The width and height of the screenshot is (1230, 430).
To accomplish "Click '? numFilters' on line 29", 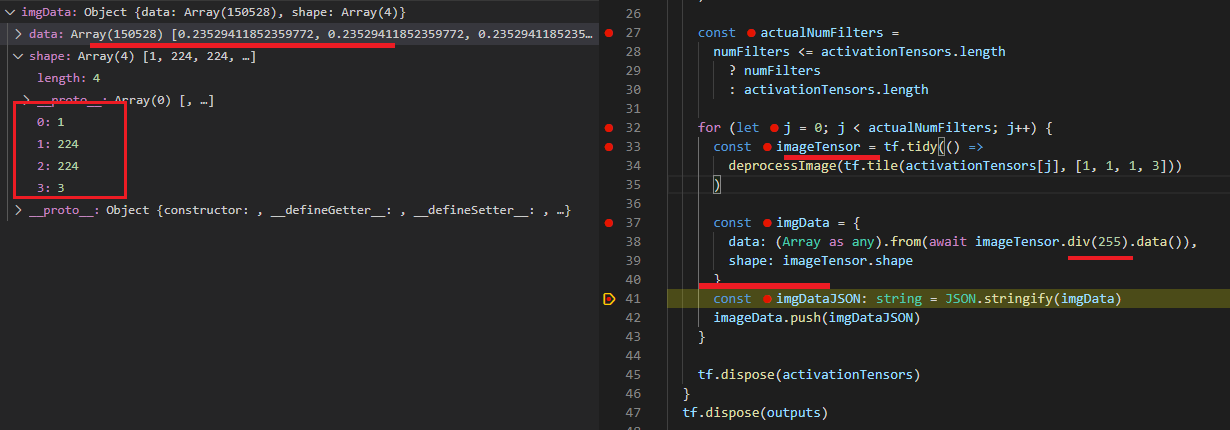I will (x=774, y=71).
